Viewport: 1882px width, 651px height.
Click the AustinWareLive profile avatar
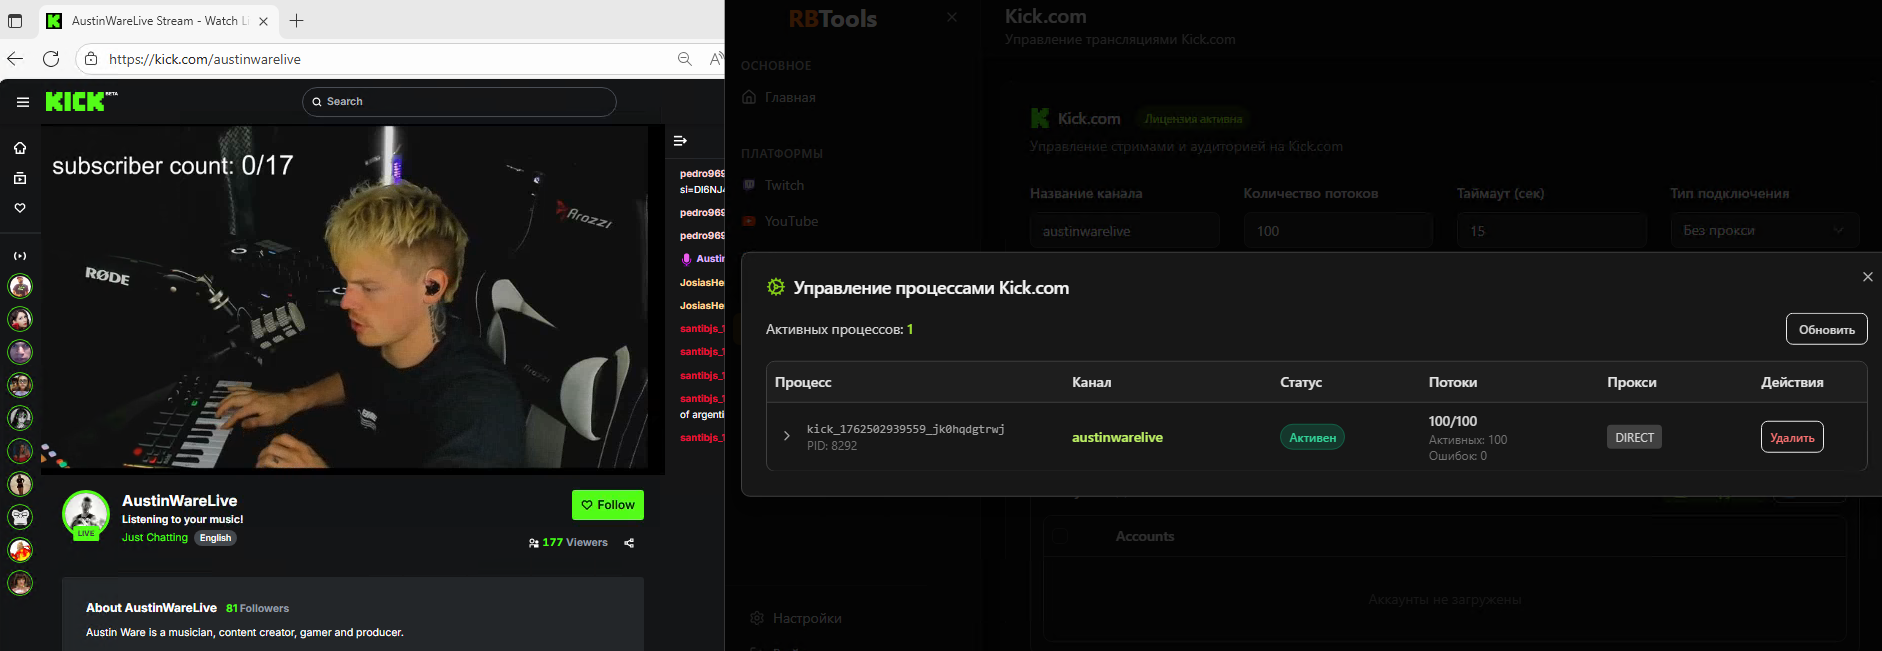(86, 513)
